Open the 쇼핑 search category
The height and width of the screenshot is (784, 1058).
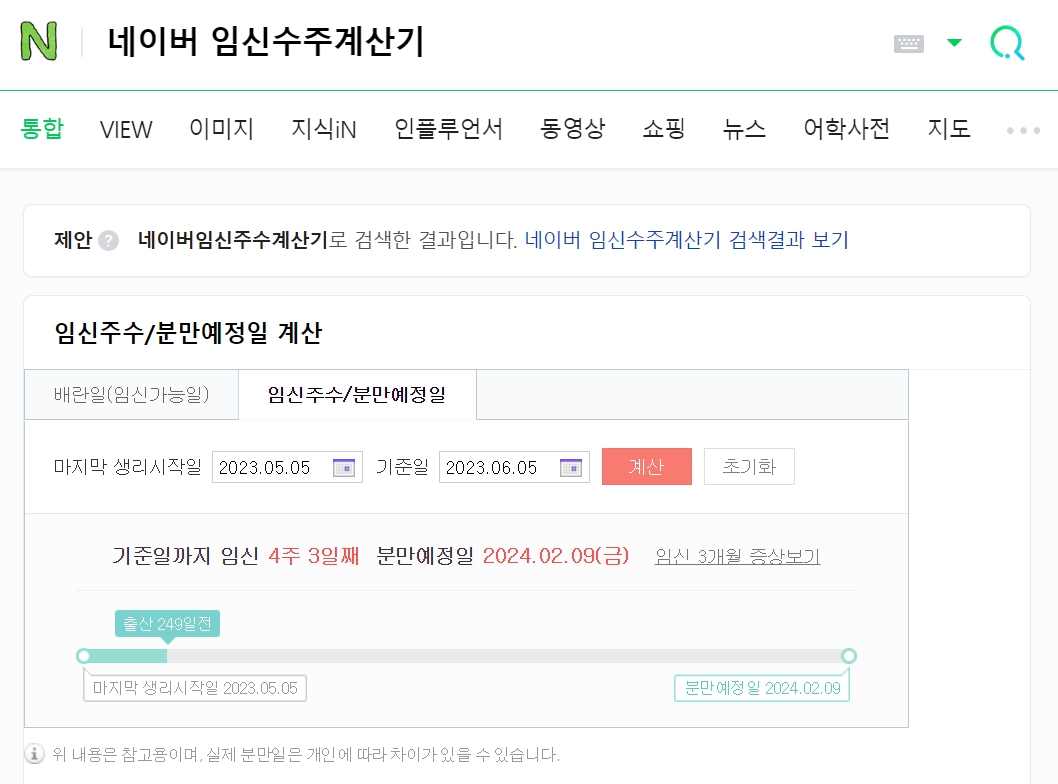(x=662, y=129)
